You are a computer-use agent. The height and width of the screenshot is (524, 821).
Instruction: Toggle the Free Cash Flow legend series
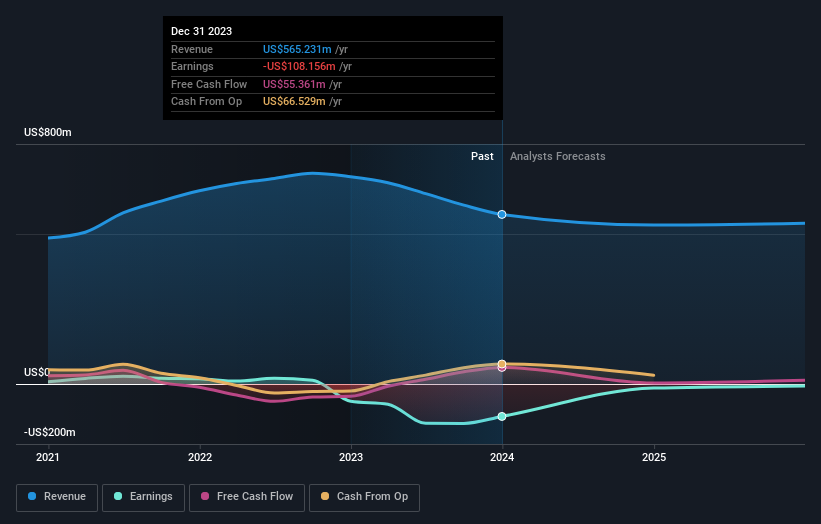[x=247, y=497]
